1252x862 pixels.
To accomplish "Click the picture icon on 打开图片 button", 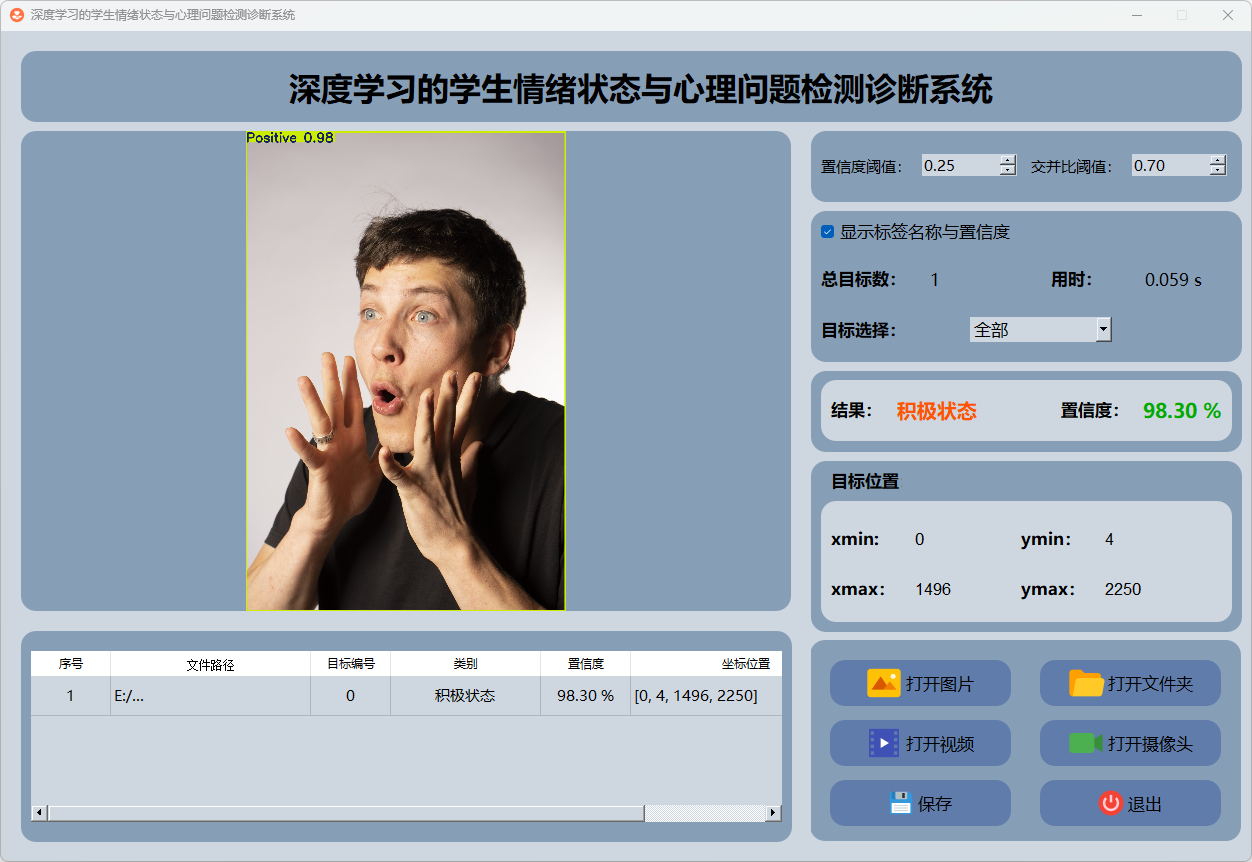I will pos(883,683).
